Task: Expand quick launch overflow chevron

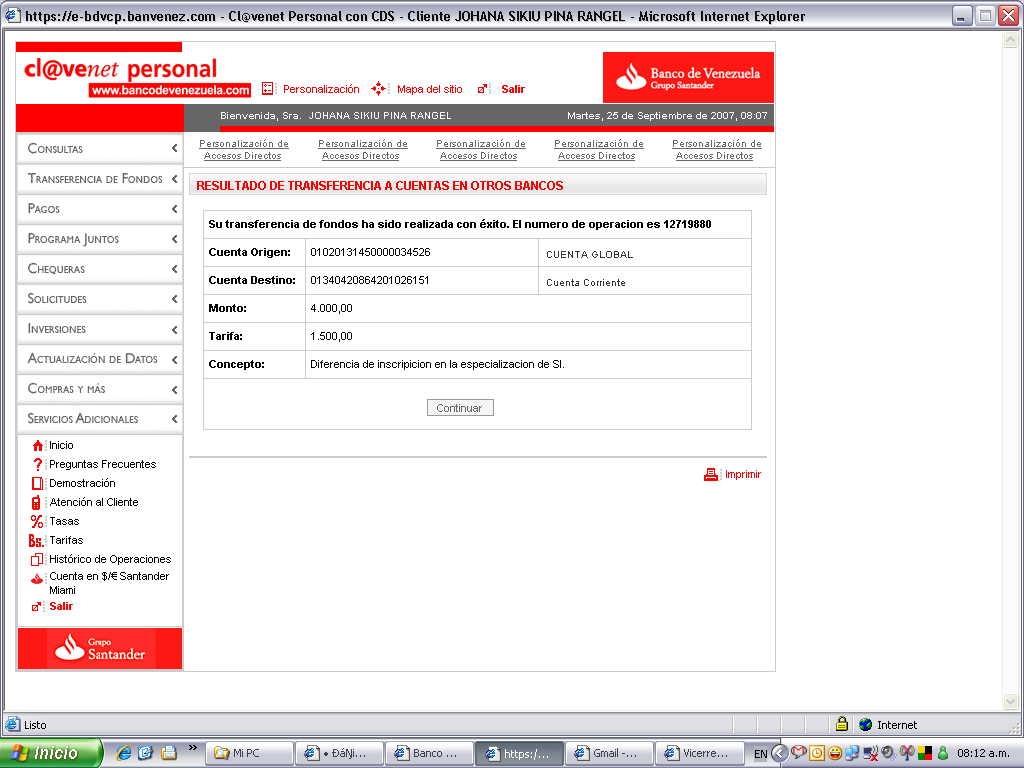Action: [193, 748]
